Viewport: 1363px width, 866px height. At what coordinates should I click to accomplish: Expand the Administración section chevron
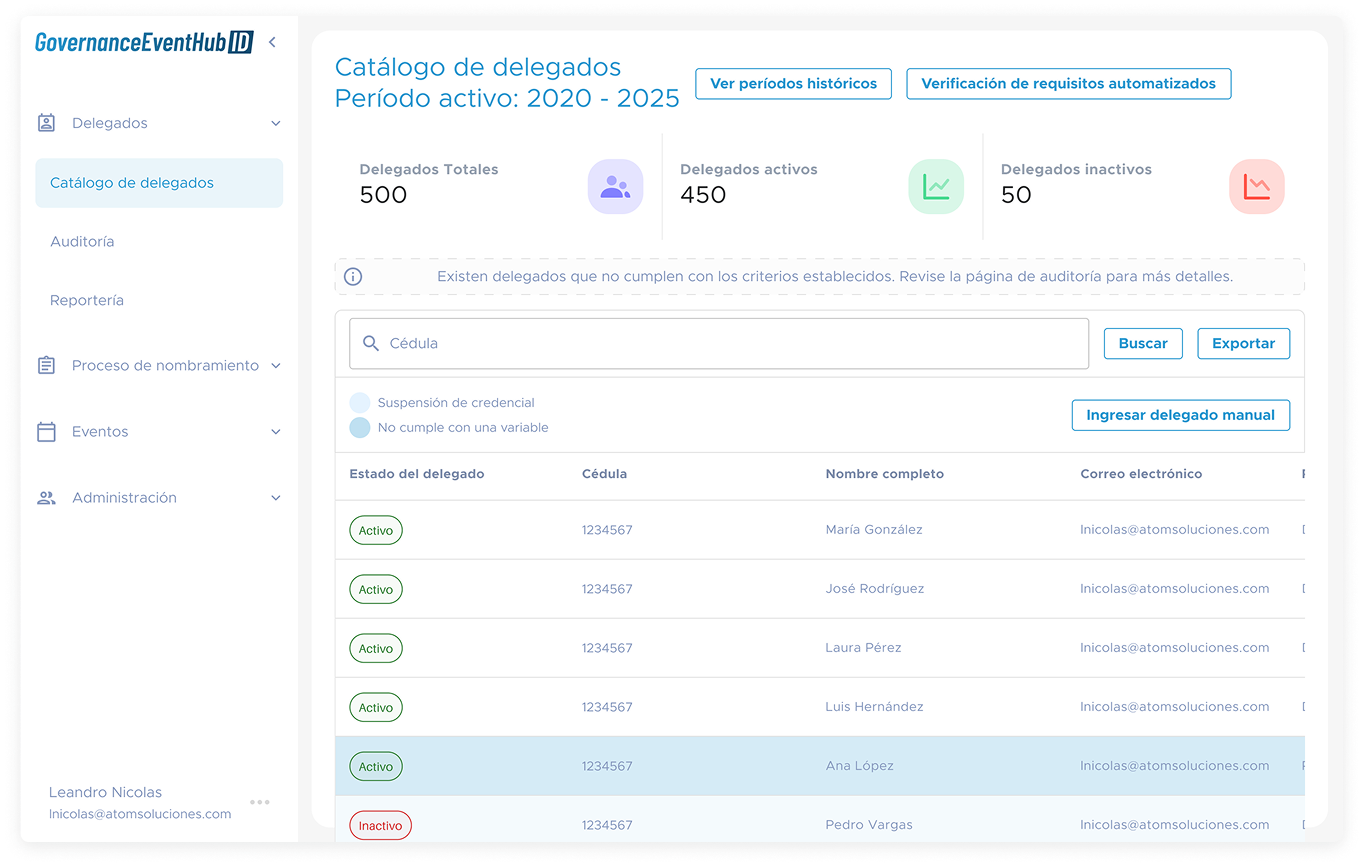point(276,498)
